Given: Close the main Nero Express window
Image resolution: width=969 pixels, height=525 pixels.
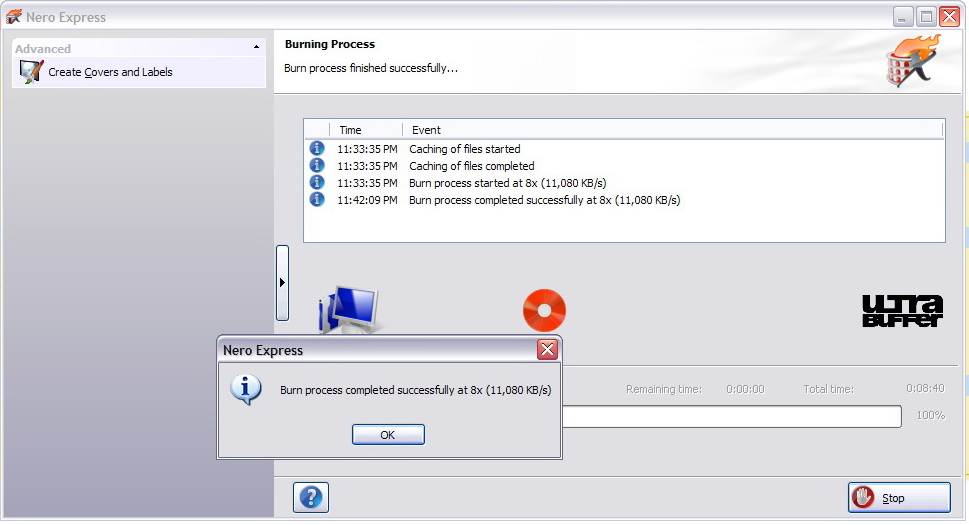Looking at the screenshot, I should pos(950,17).
